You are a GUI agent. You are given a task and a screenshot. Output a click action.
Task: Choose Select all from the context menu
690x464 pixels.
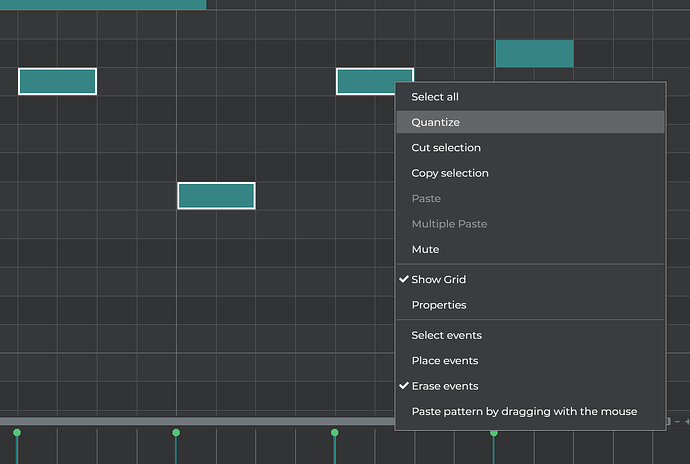tap(530, 97)
